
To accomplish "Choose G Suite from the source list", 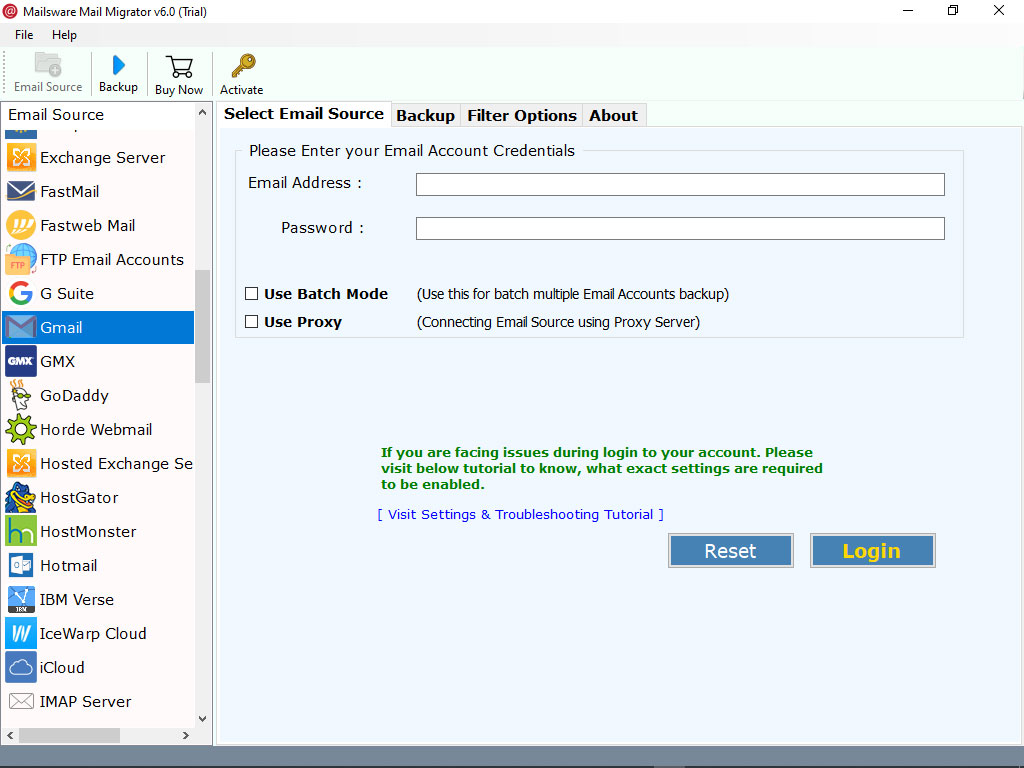I will click(x=98, y=293).
